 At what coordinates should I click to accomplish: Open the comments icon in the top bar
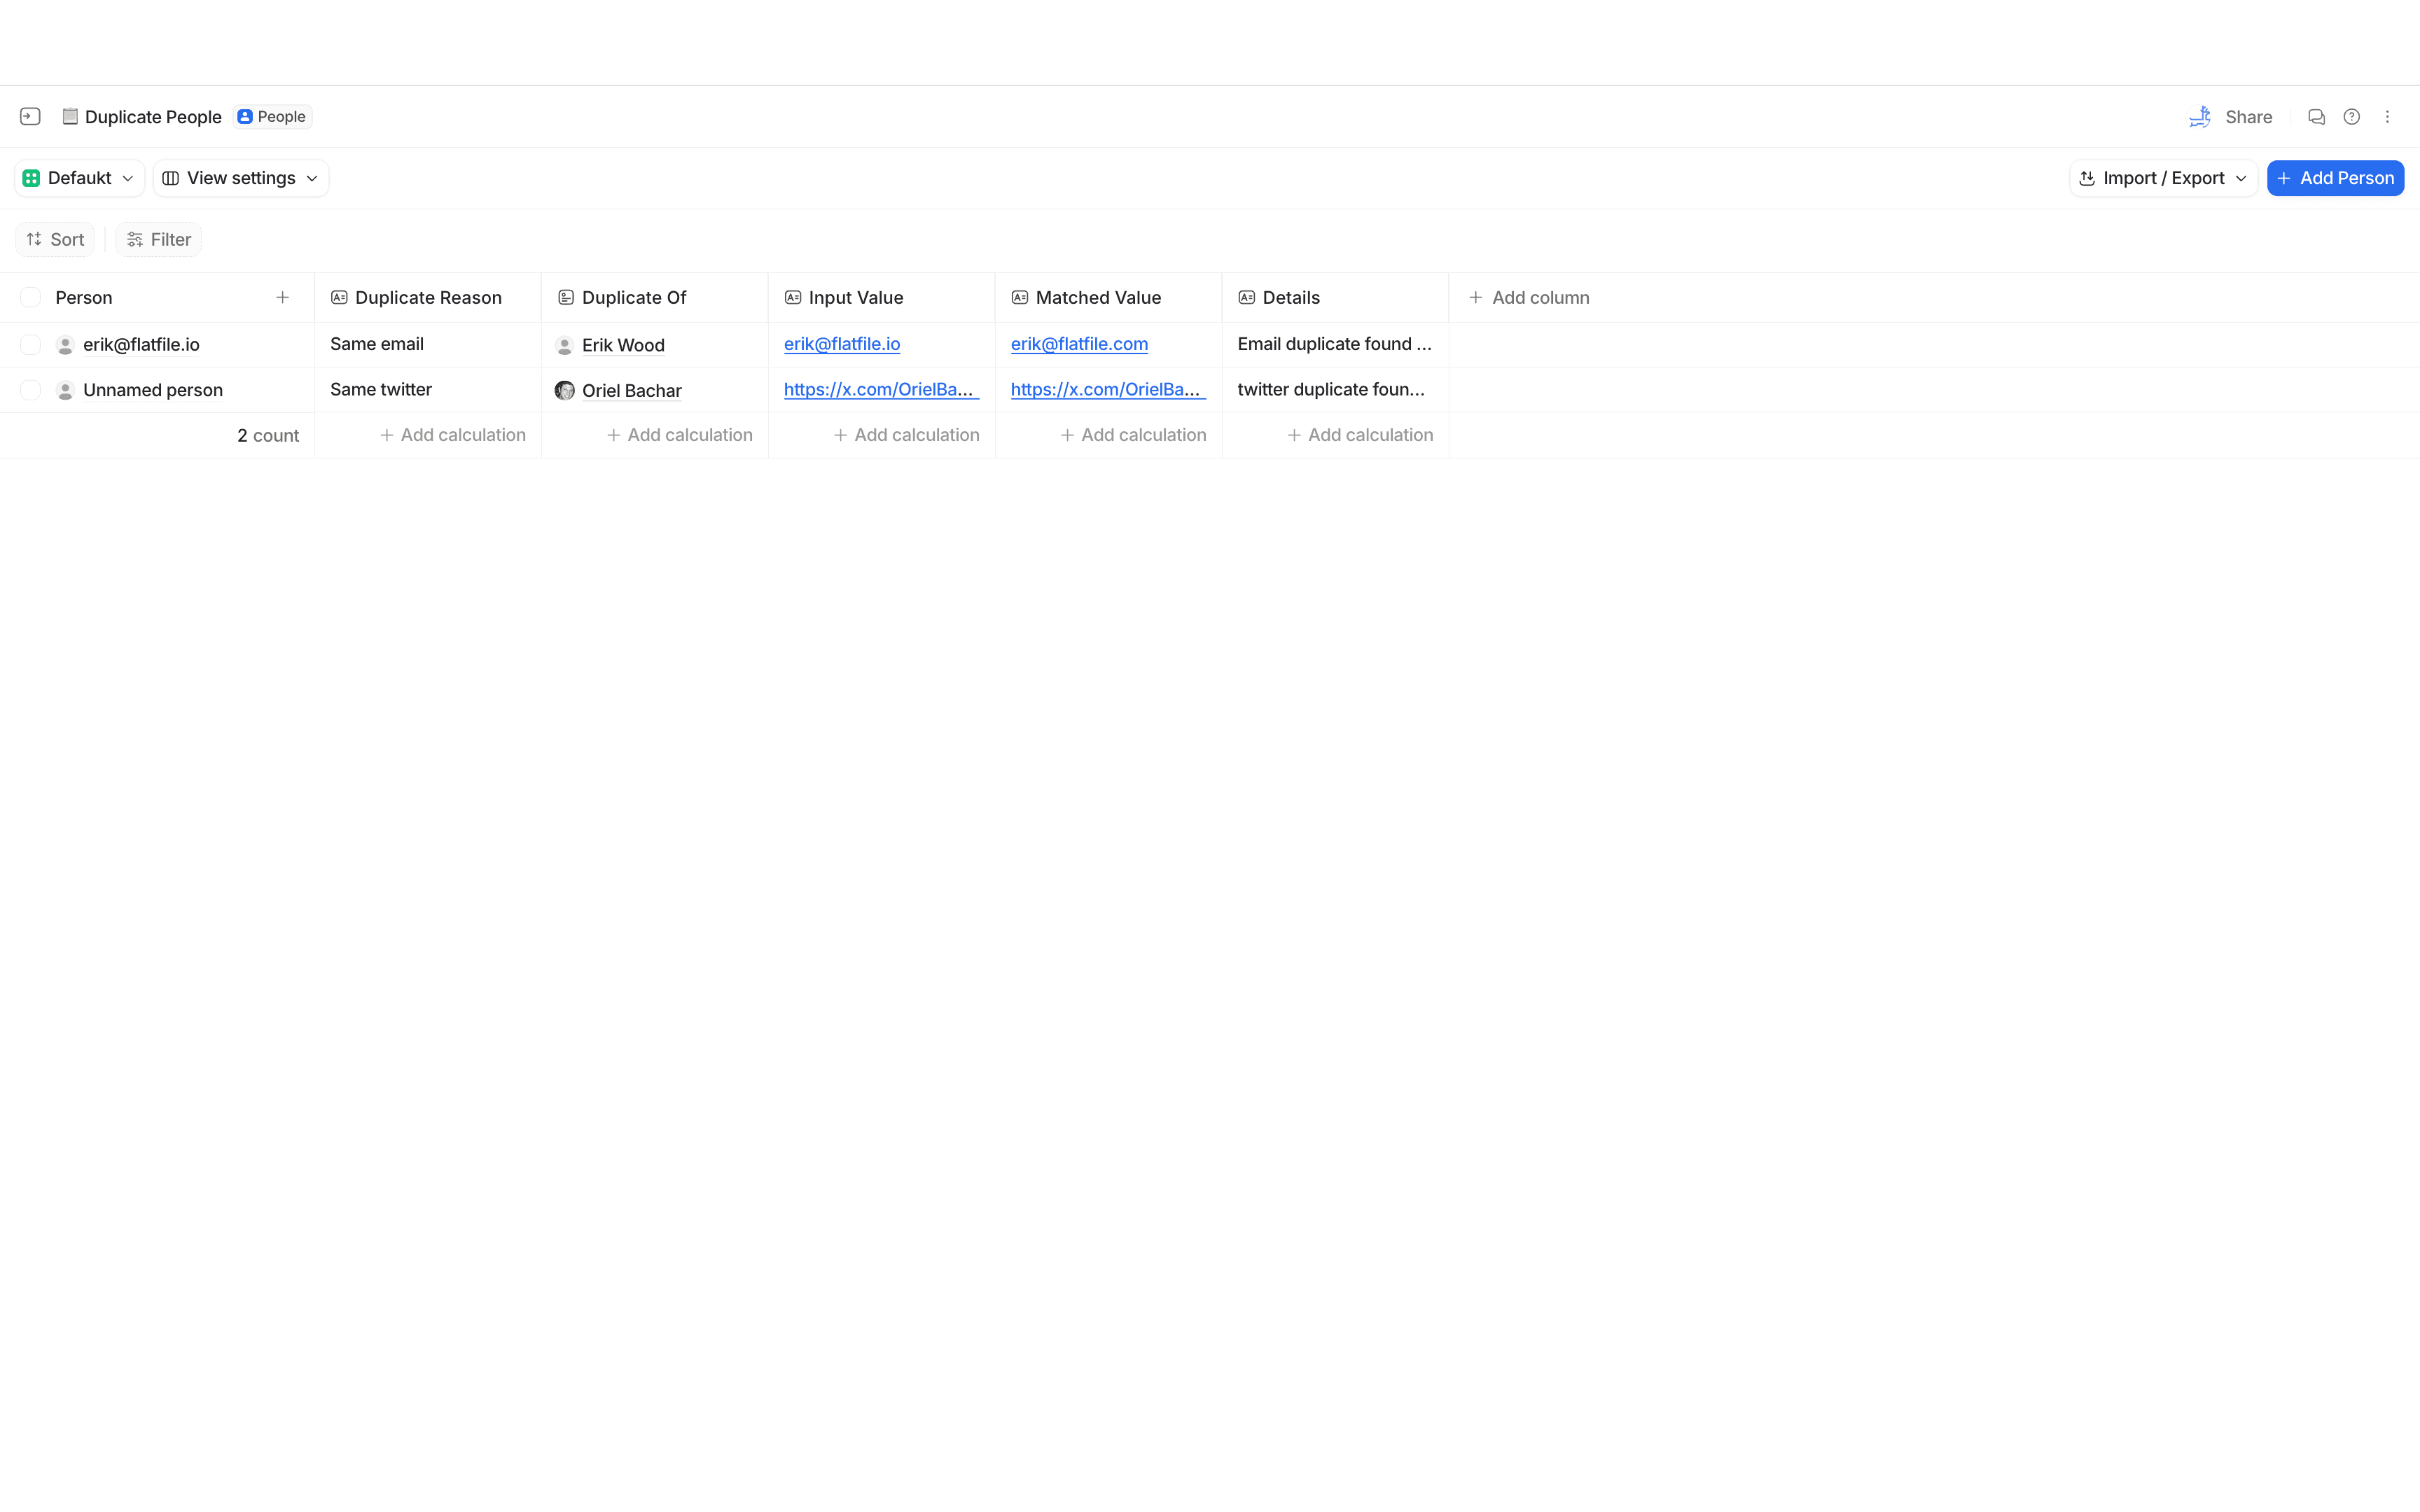coord(2317,116)
